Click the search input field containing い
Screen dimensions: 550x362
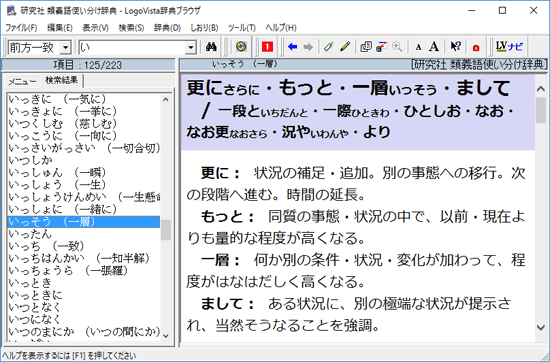tap(132, 47)
